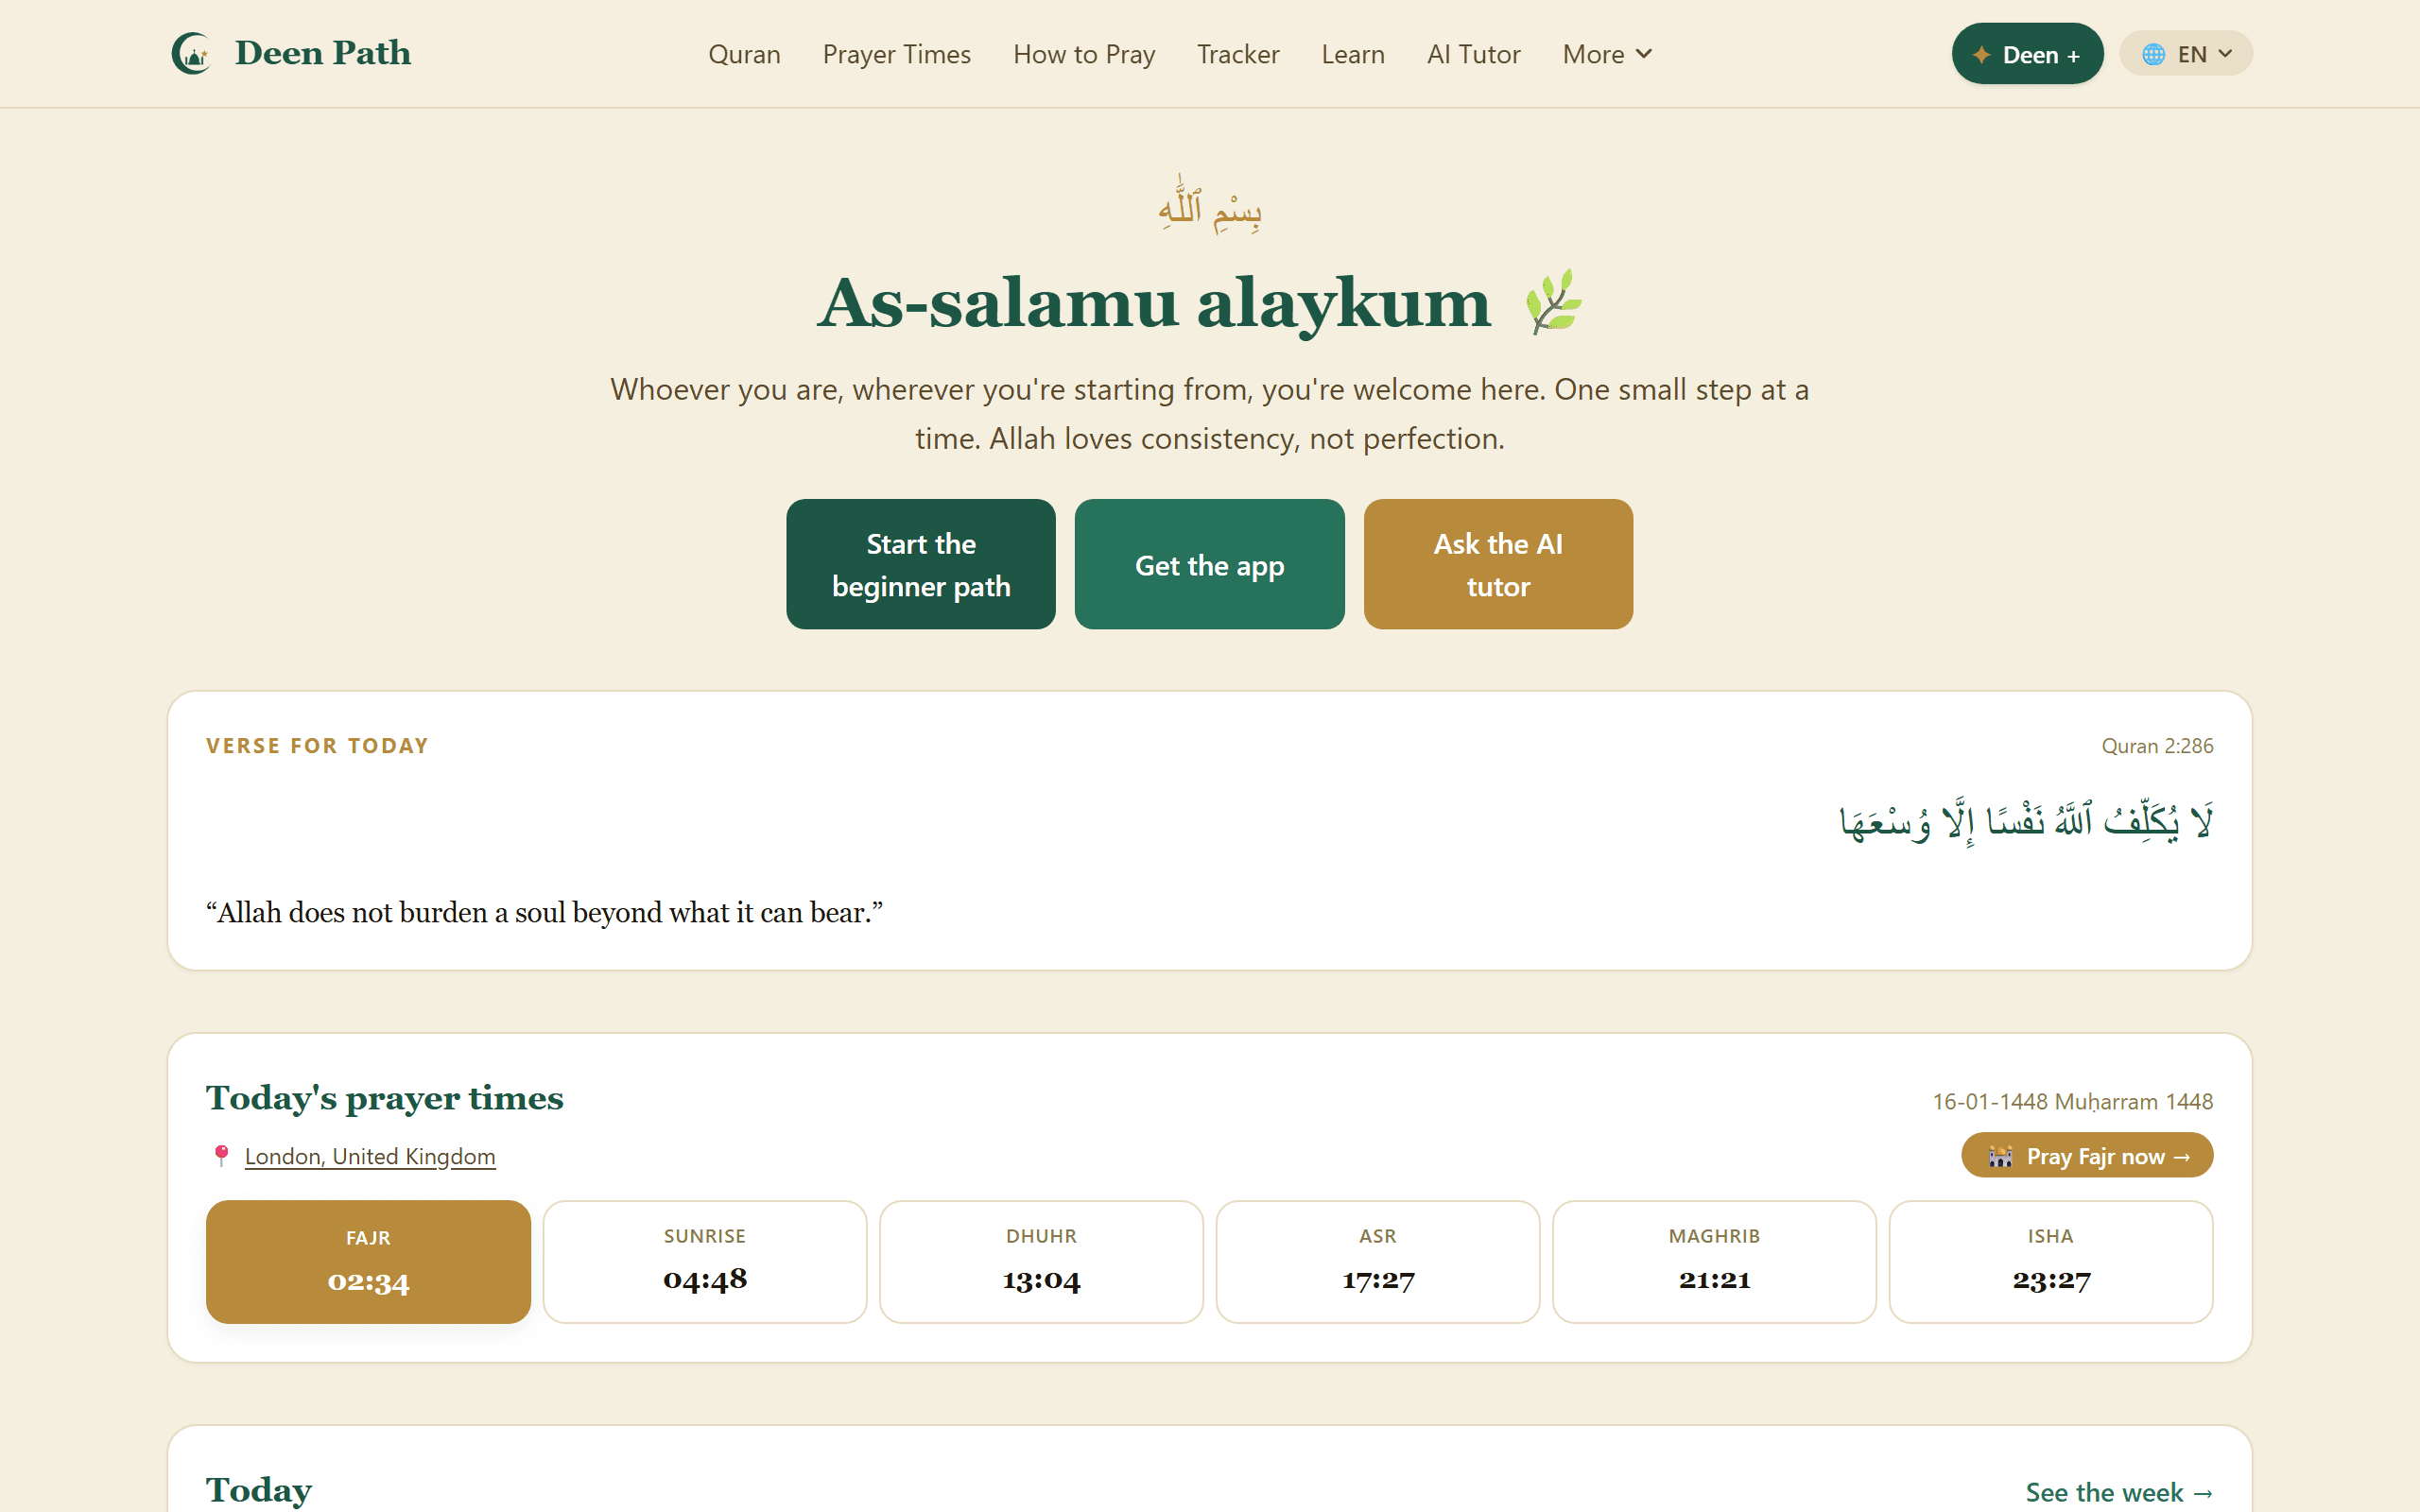Open the EN language dropdown

coord(2186,54)
